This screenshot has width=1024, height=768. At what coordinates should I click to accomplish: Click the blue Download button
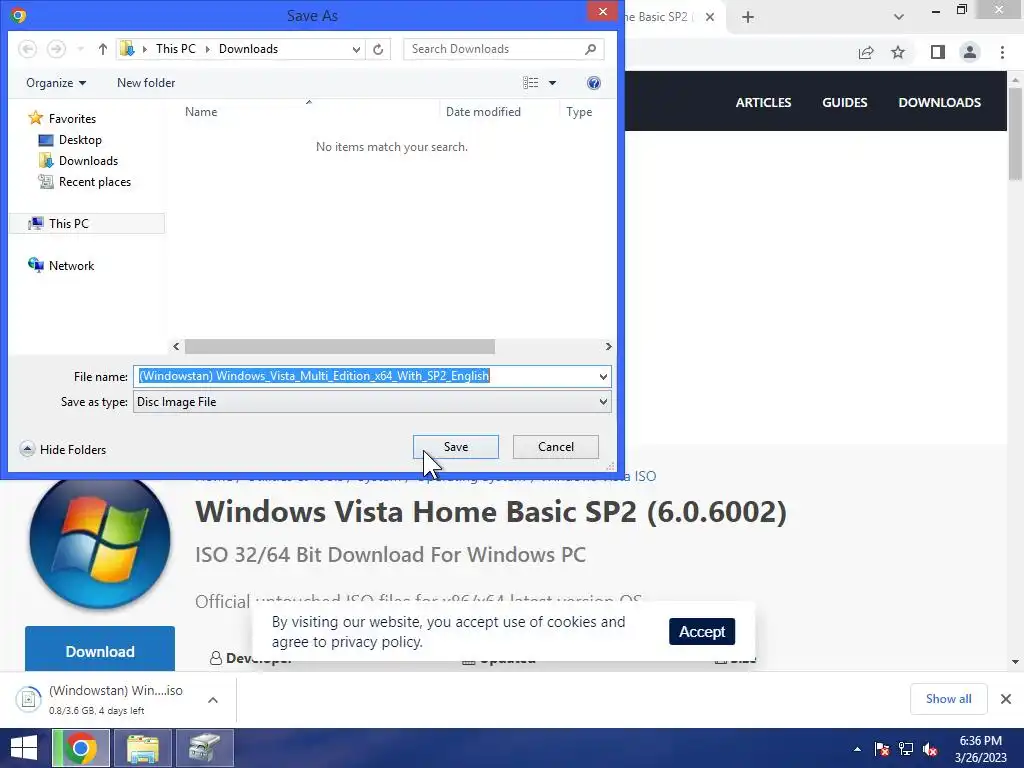[x=100, y=650]
